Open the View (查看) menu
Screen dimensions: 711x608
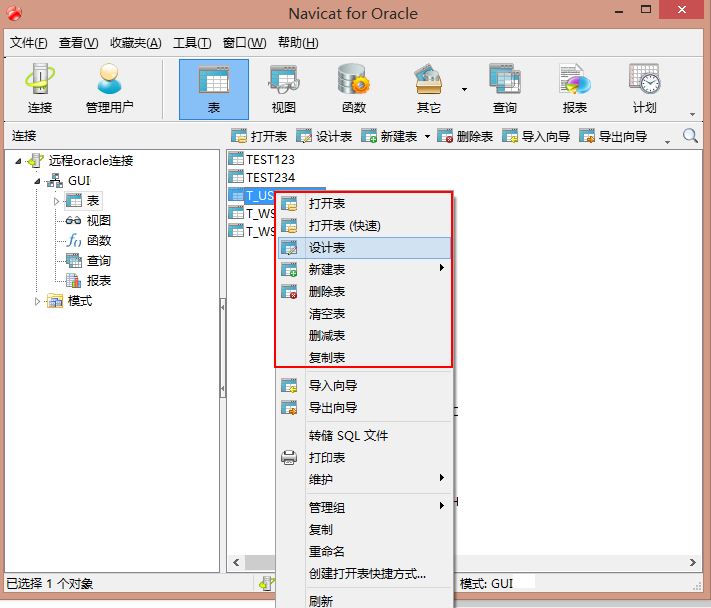coord(78,43)
